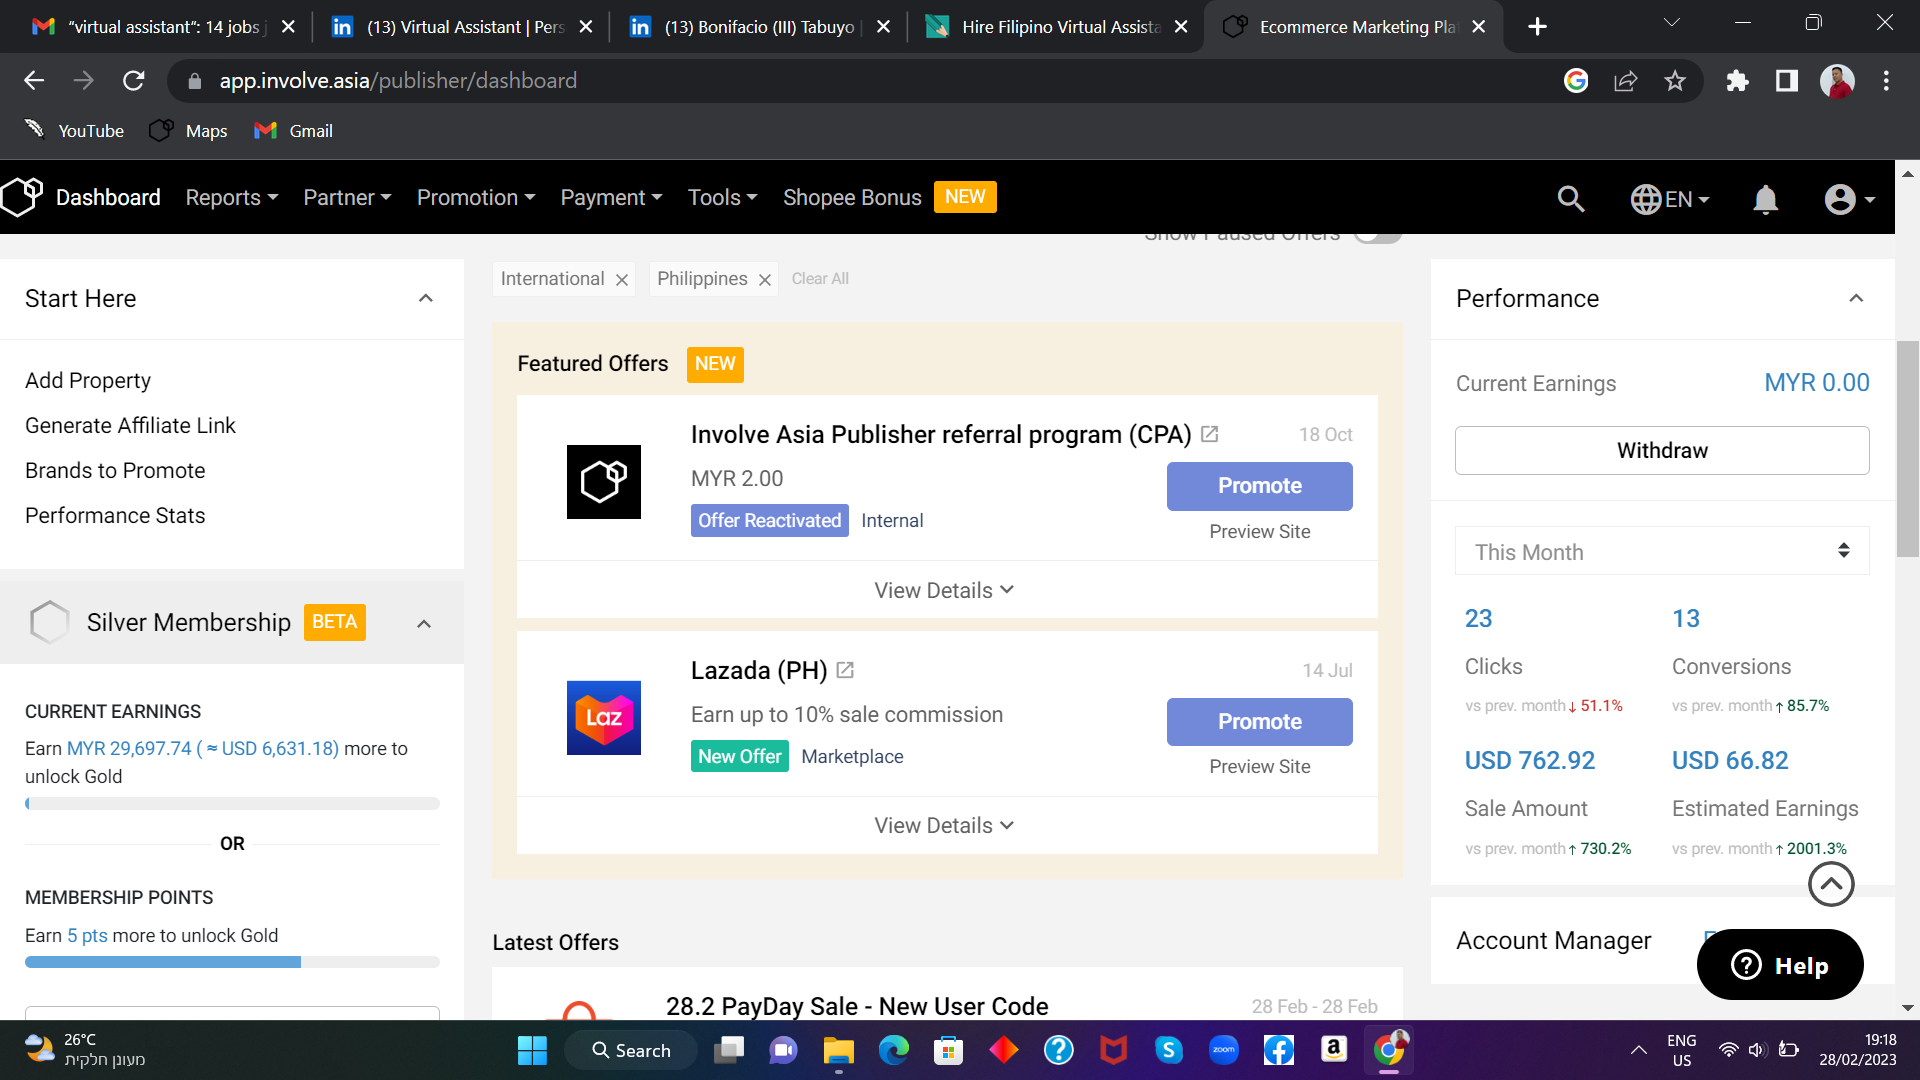Open the search magnifier in navbar
1920x1080 pixels.
pos(1571,199)
